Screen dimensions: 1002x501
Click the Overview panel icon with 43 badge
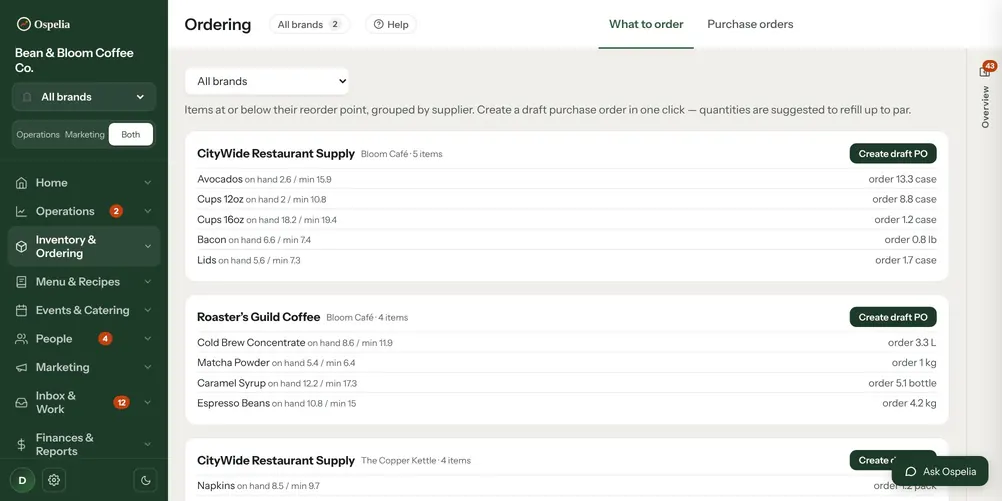[x=985, y=71]
